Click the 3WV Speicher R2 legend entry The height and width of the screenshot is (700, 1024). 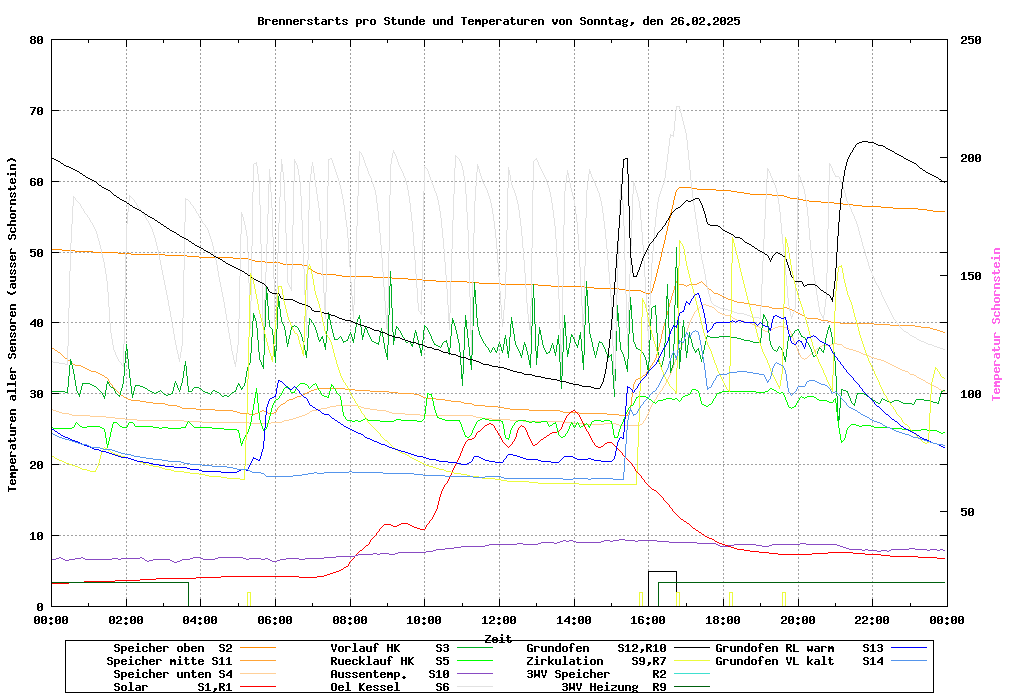[596, 674]
